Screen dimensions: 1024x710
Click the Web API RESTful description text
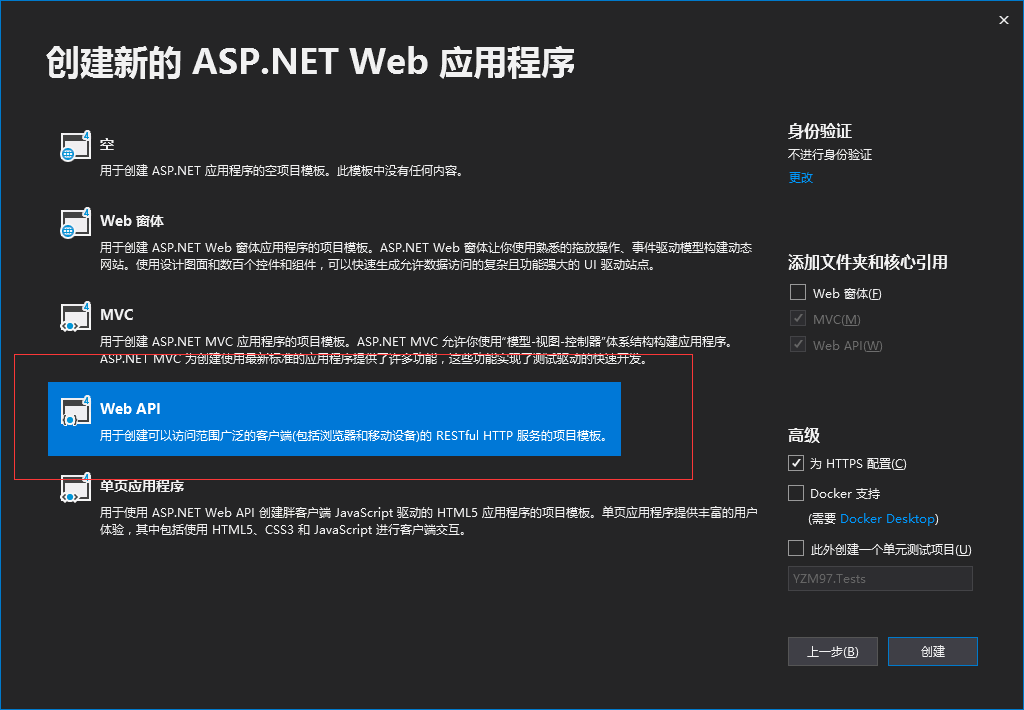354,435
